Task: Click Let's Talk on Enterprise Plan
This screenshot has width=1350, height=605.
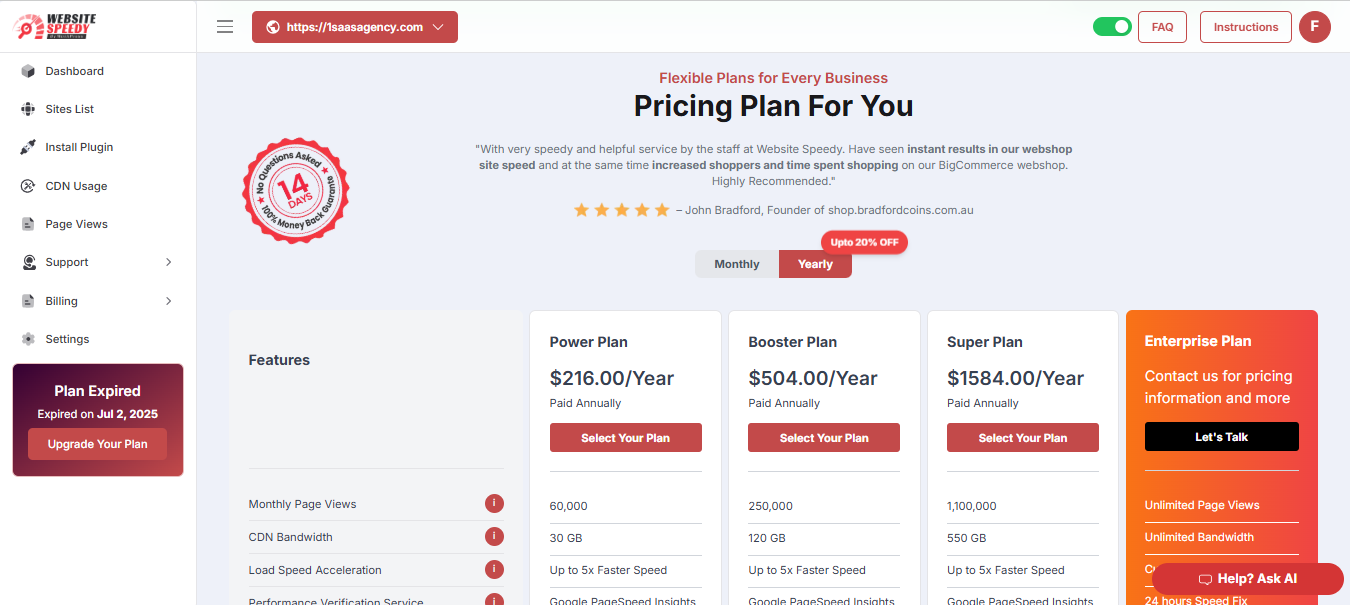Action: 1222,437
